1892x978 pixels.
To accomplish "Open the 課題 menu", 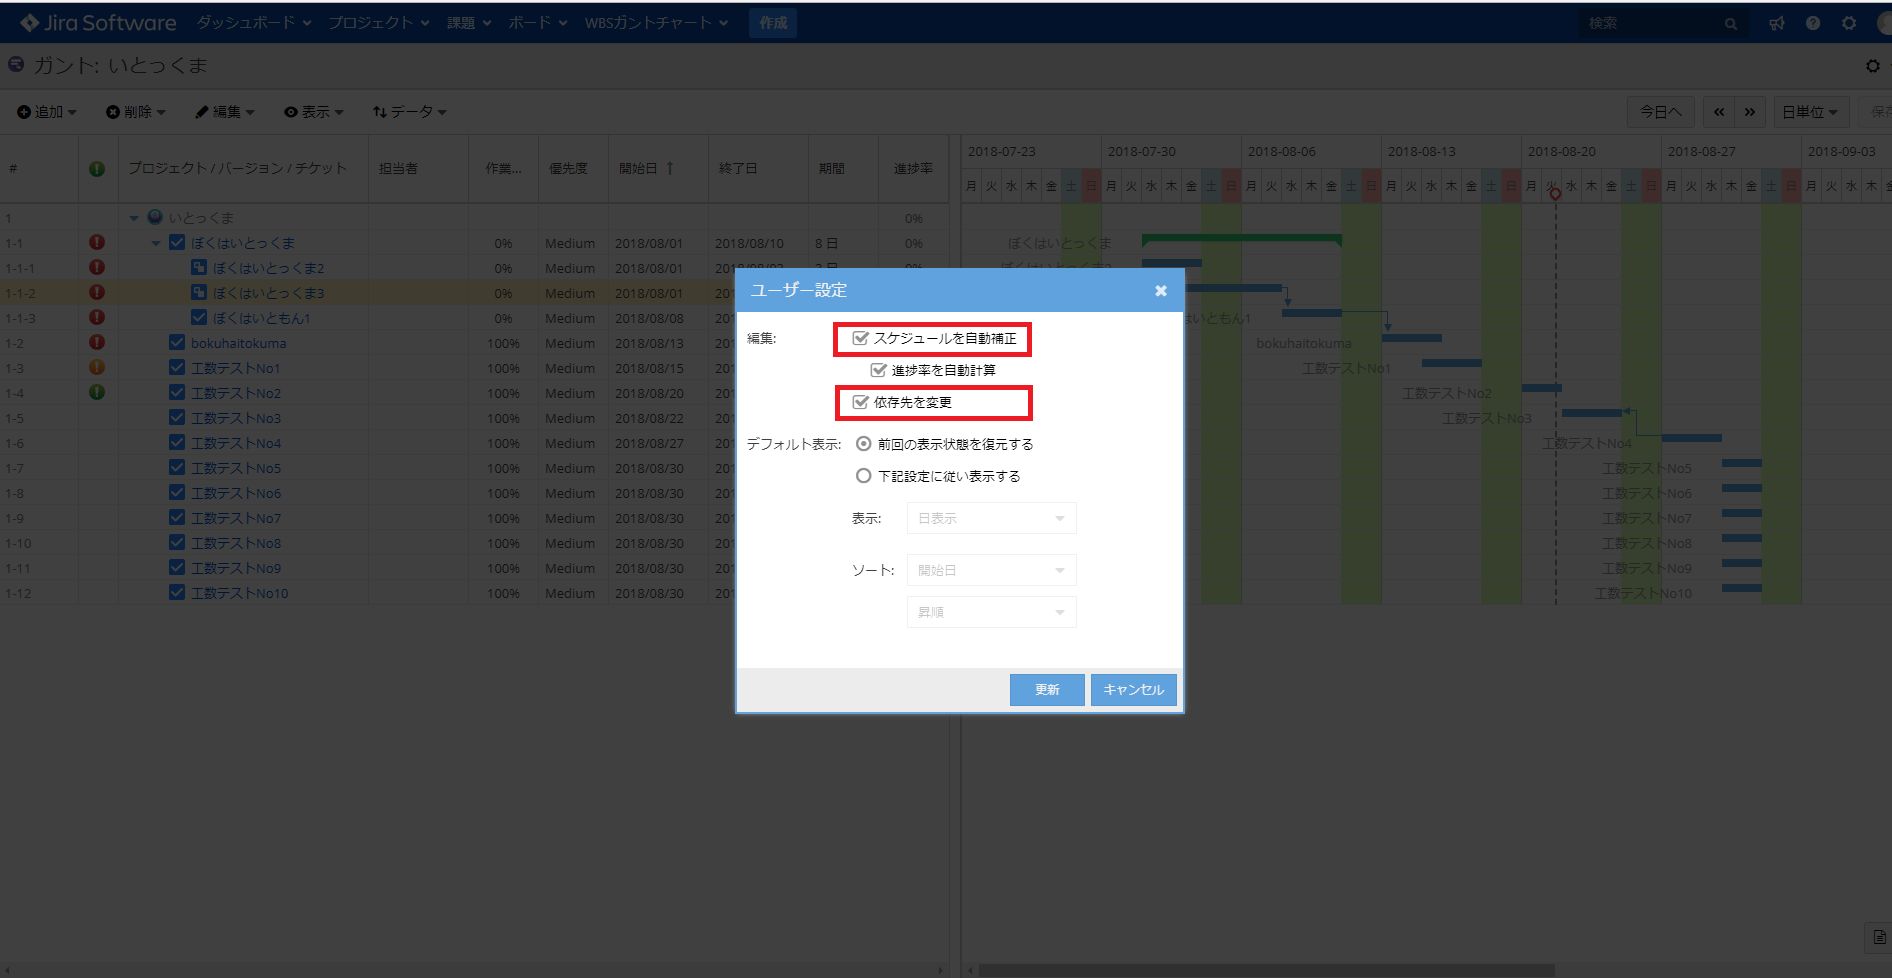I will pos(469,23).
